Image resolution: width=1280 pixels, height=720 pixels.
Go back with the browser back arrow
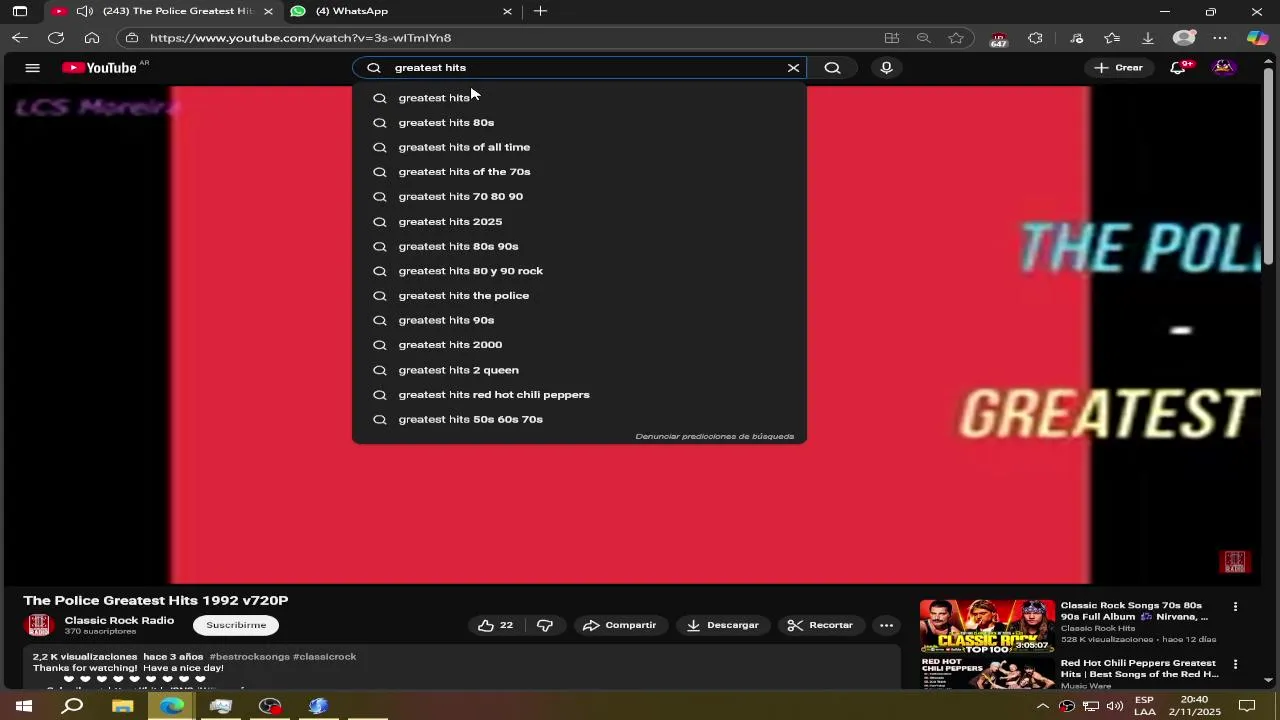[20, 38]
